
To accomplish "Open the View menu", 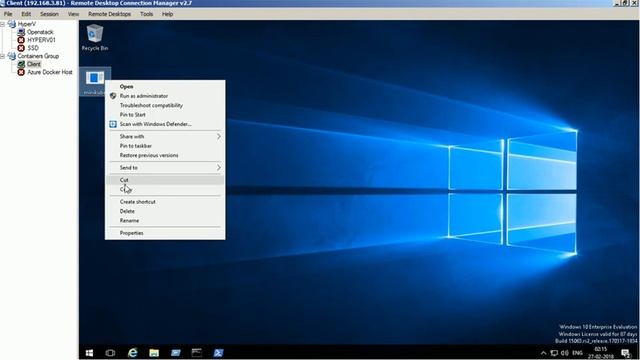I will point(73,14).
